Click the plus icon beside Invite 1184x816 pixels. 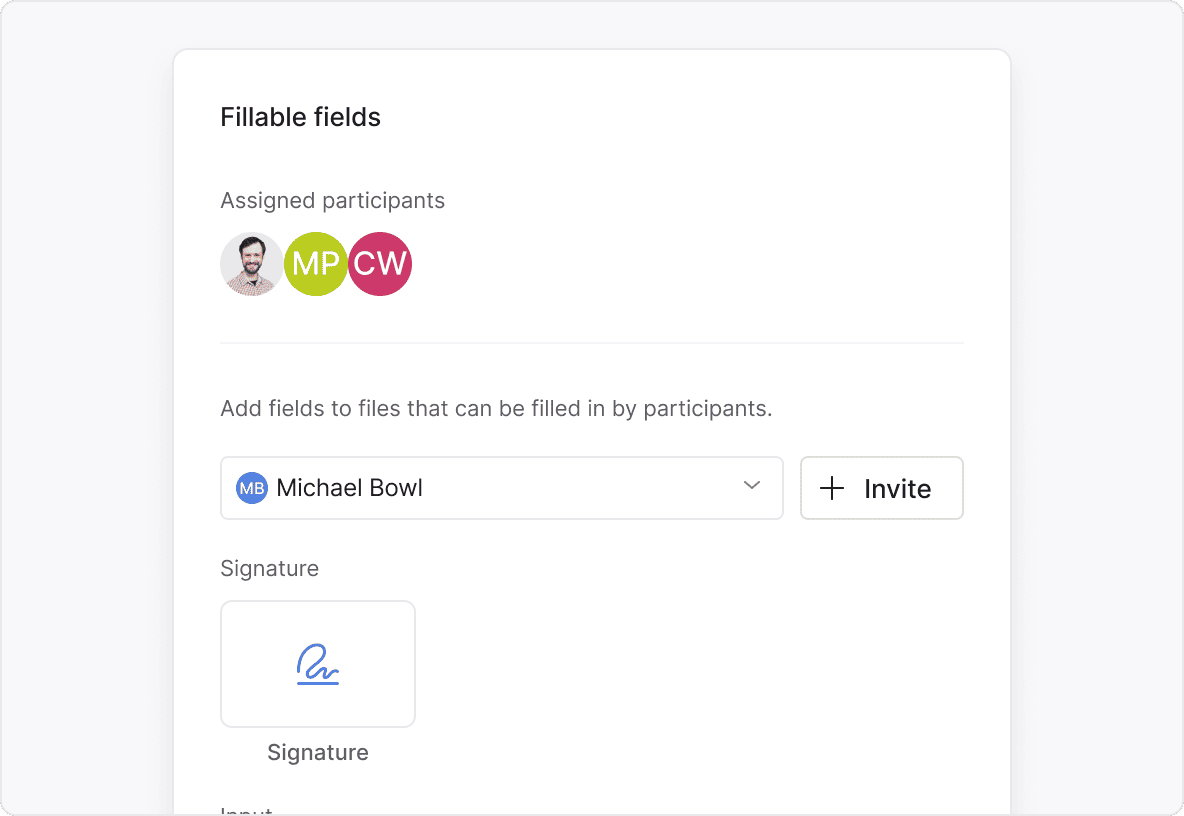pyautogui.click(x=832, y=488)
